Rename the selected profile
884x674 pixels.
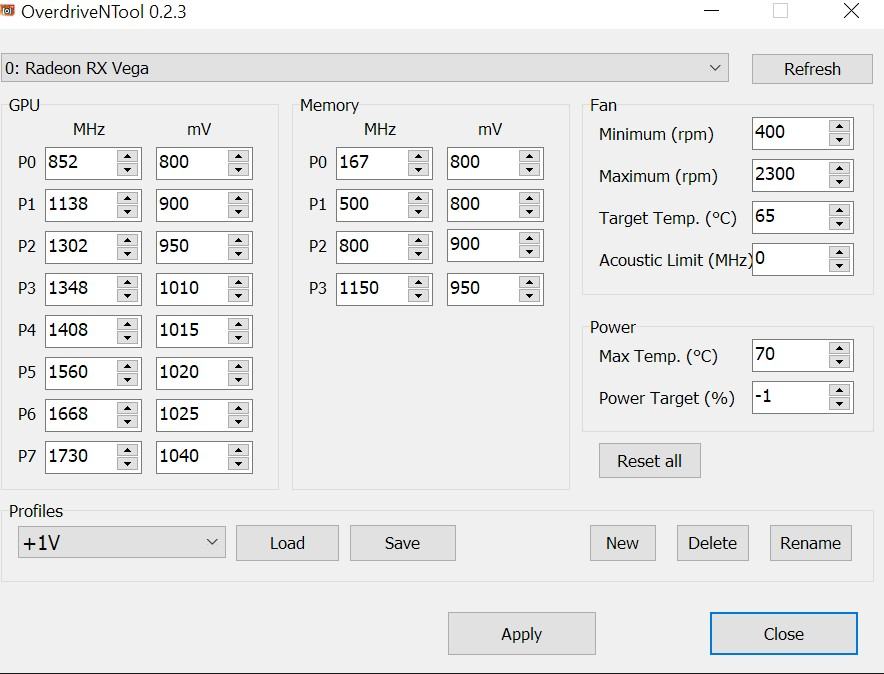click(810, 543)
